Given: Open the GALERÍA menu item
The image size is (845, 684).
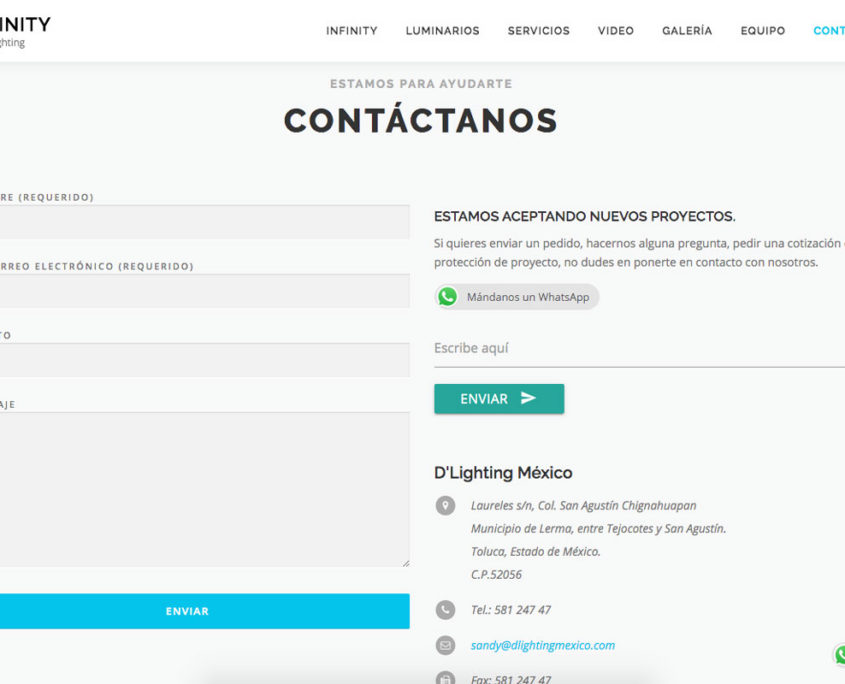Looking at the screenshot, I should [x=687, y=31].
